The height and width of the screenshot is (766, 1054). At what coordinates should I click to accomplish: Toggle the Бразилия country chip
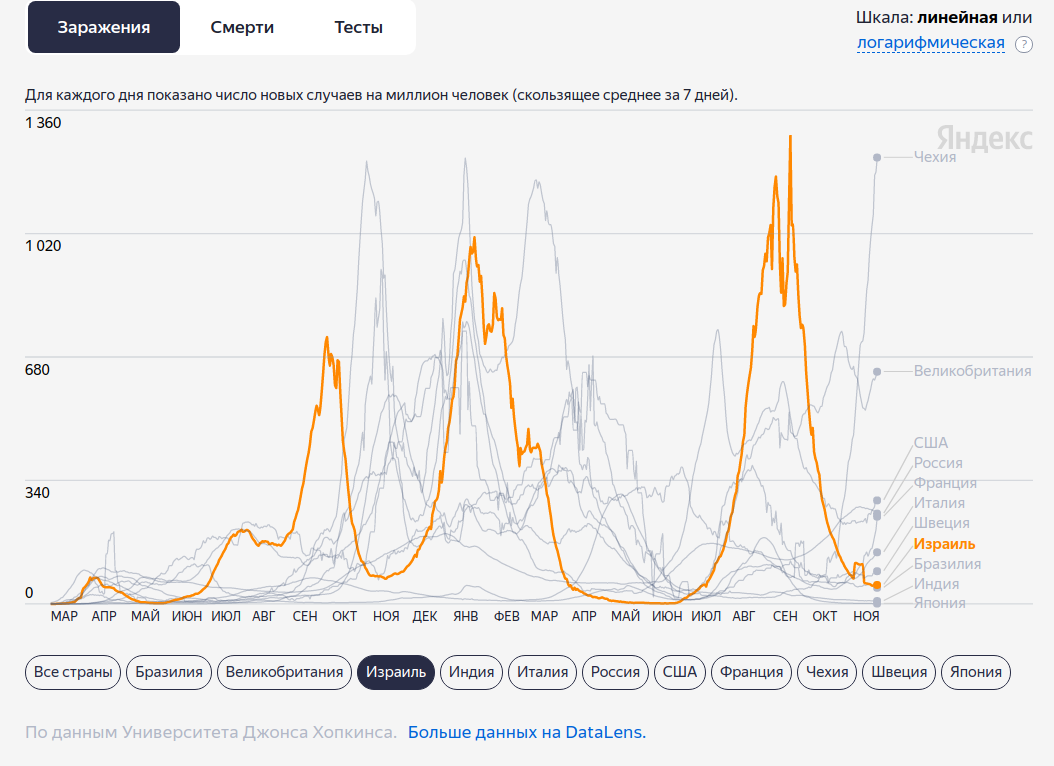click(169, 672)
